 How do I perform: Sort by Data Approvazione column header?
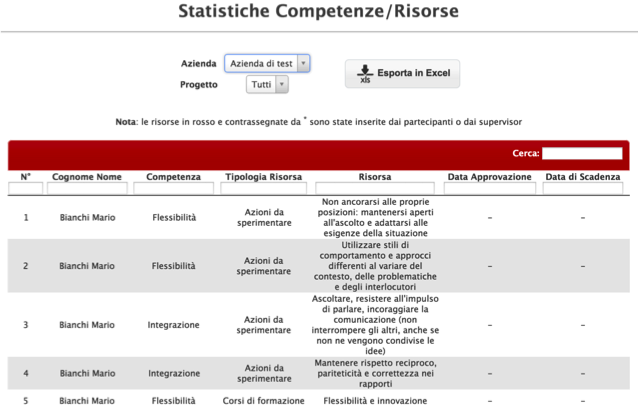[x=489, y=177]
